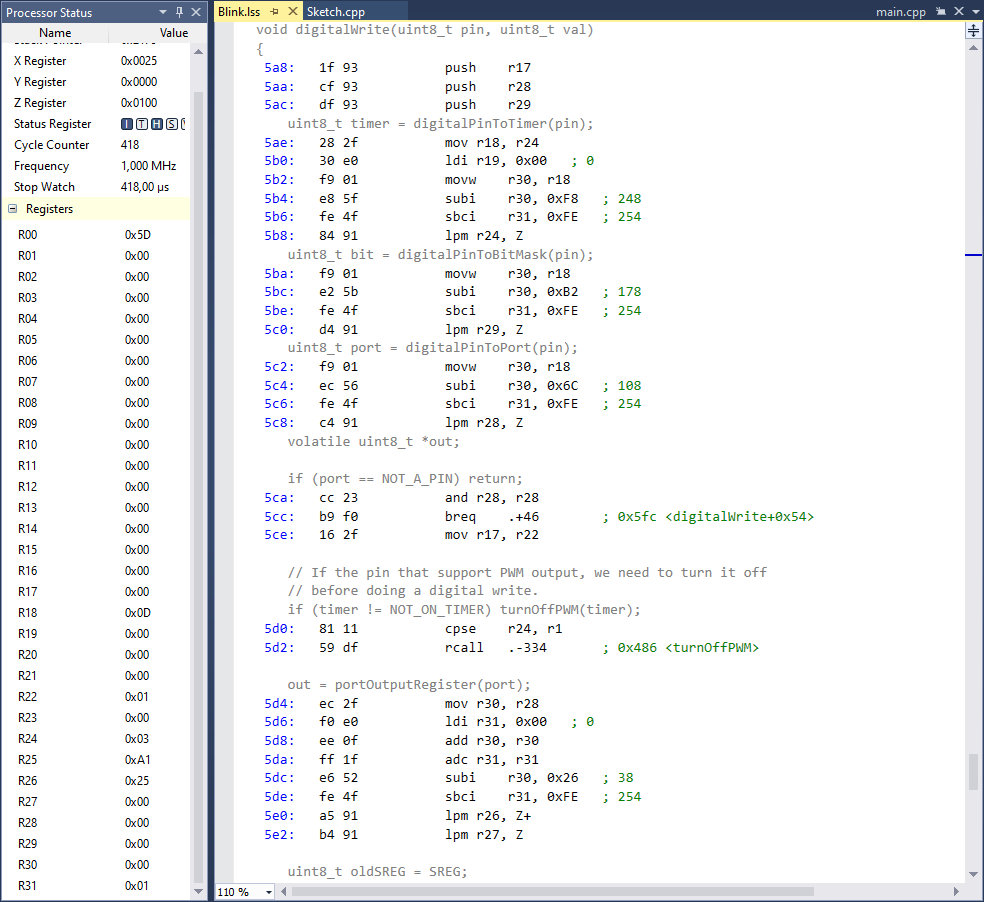Click the split-editor handle above the scrollbar
The width and height of the screenshot is (984, 902).
pos(973,30)
